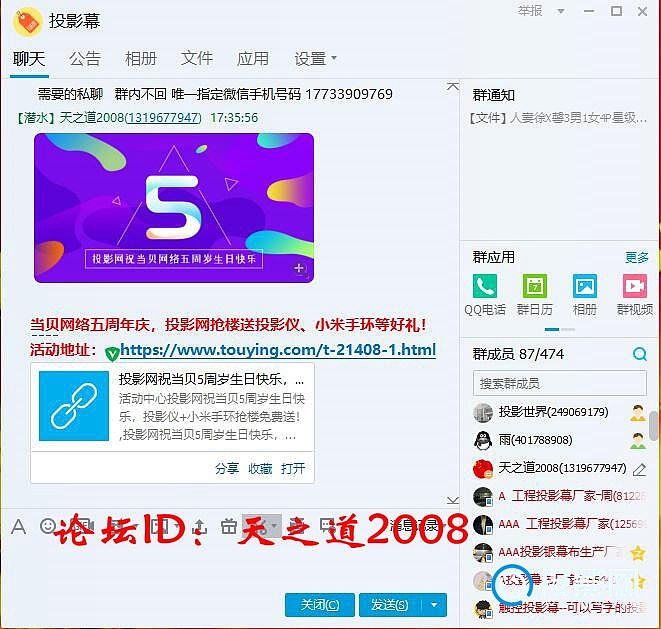
Task: Open the purple number 5 image
Action: pos(174,208)
